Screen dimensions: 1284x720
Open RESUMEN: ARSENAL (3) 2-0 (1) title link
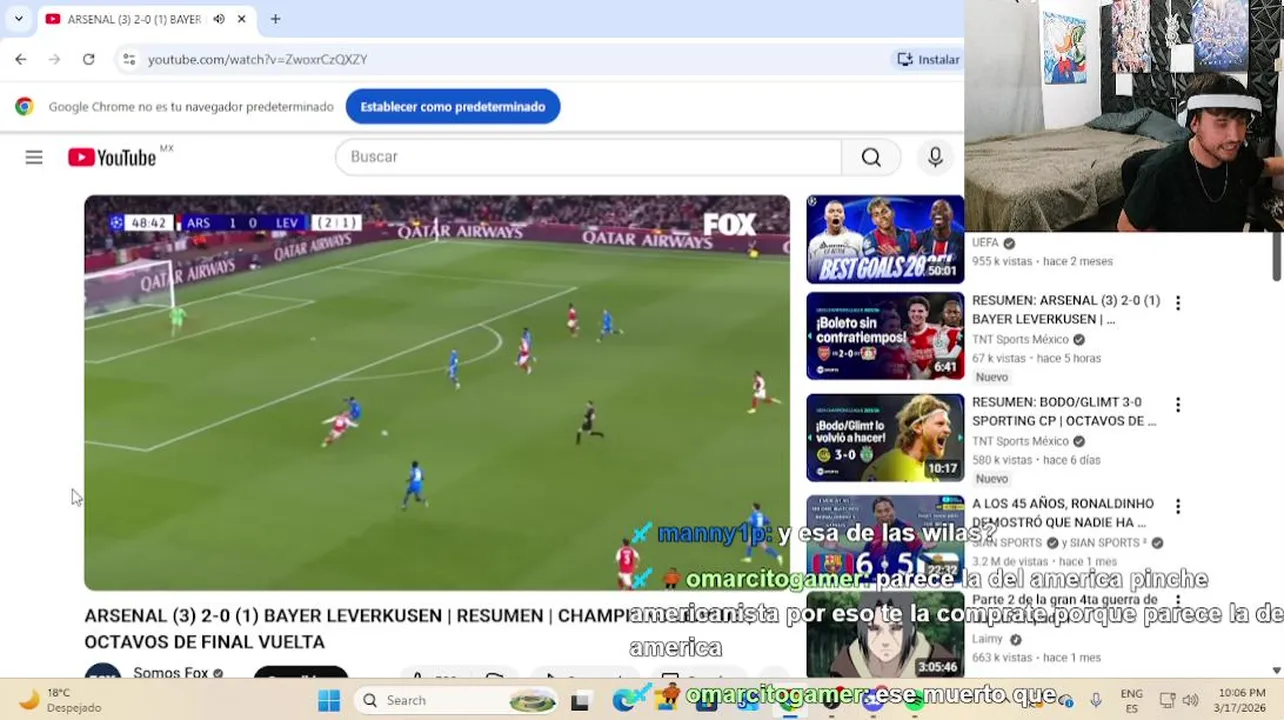1066,310
